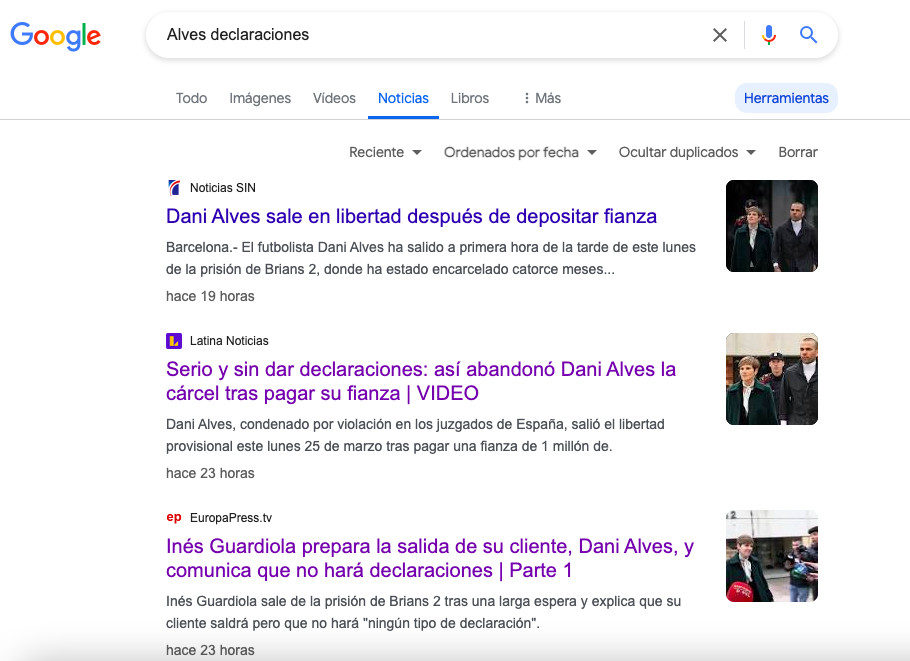Open the Más menu
This screenshot has height=661, width=910.
click(x=542, y=98)
